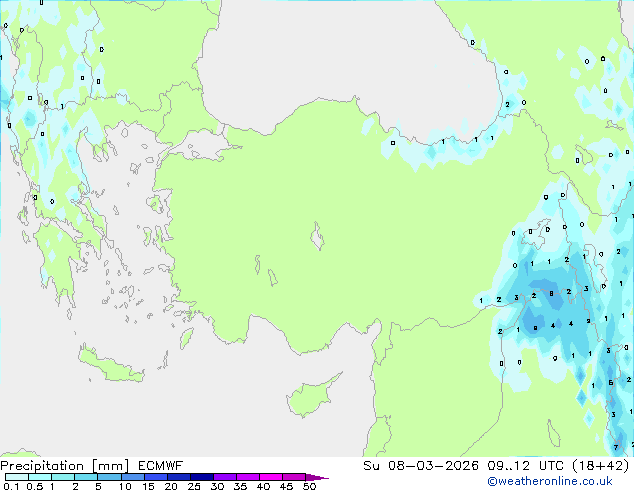This screenshot has width=634, height=490.
Task: Click the large salt lake in central Turkey
Action: point(317,237)
